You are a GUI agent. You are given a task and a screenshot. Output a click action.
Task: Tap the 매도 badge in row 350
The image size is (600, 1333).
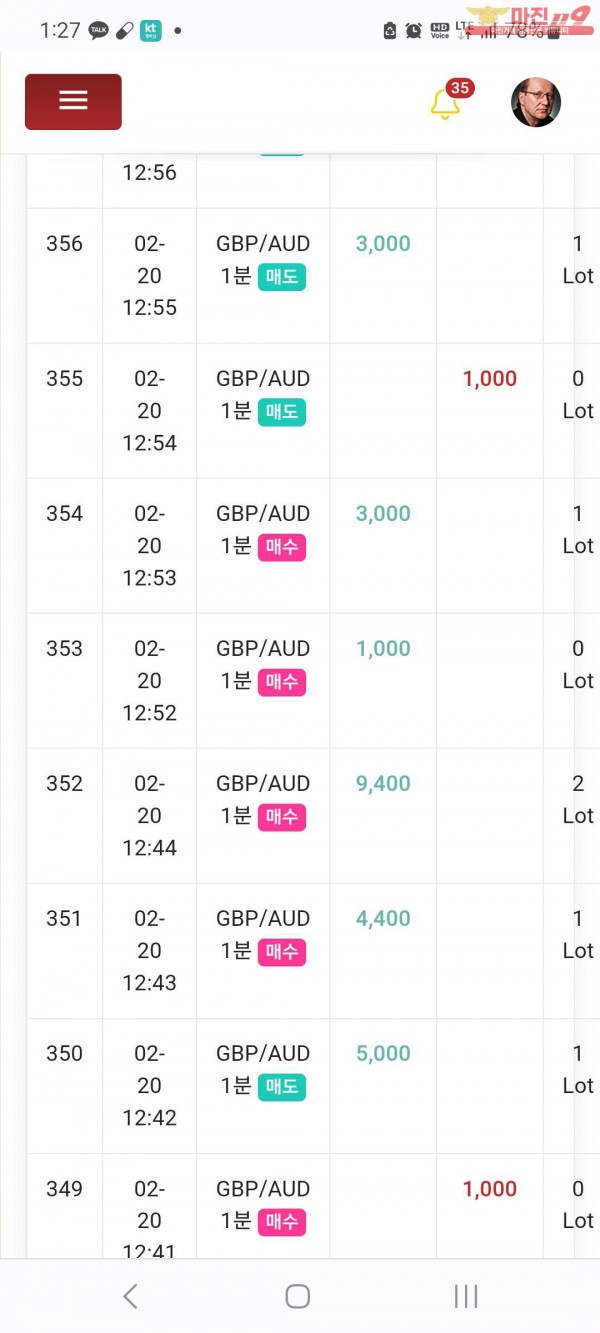(282, 1087)
